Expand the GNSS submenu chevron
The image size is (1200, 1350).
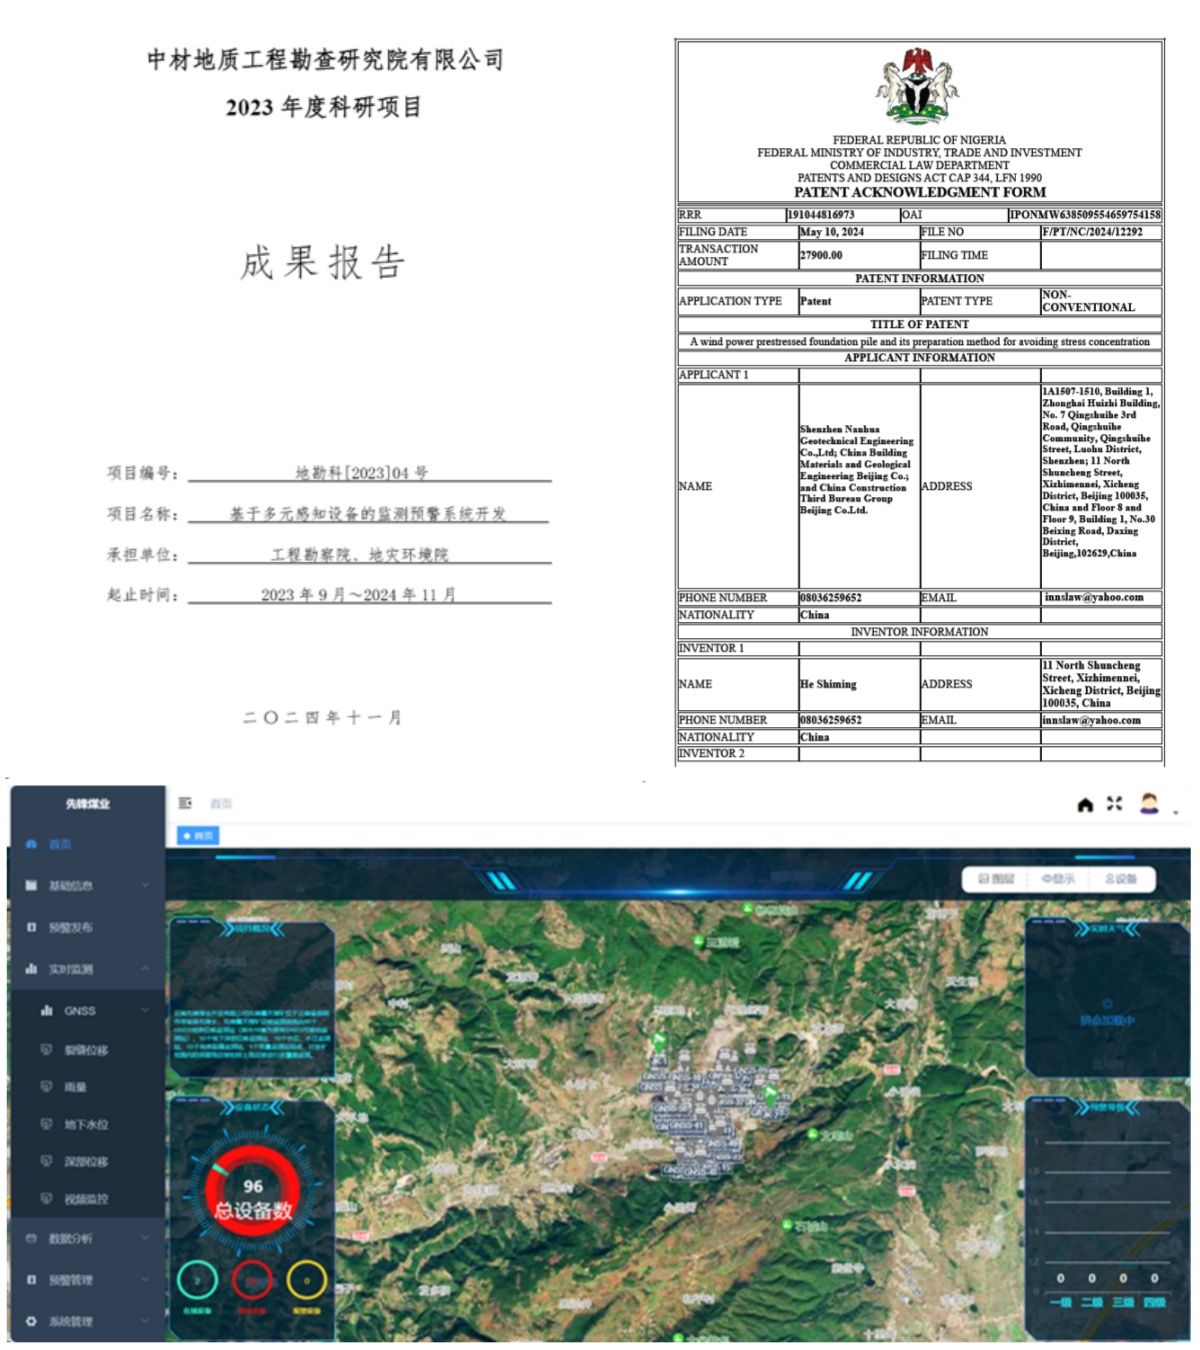[x=145, y=1011]
